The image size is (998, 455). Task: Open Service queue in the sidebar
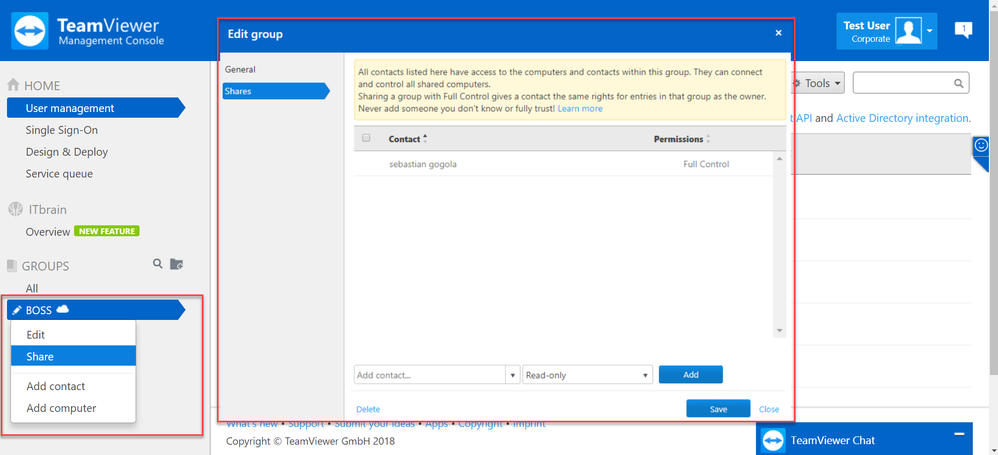(59, 174)
